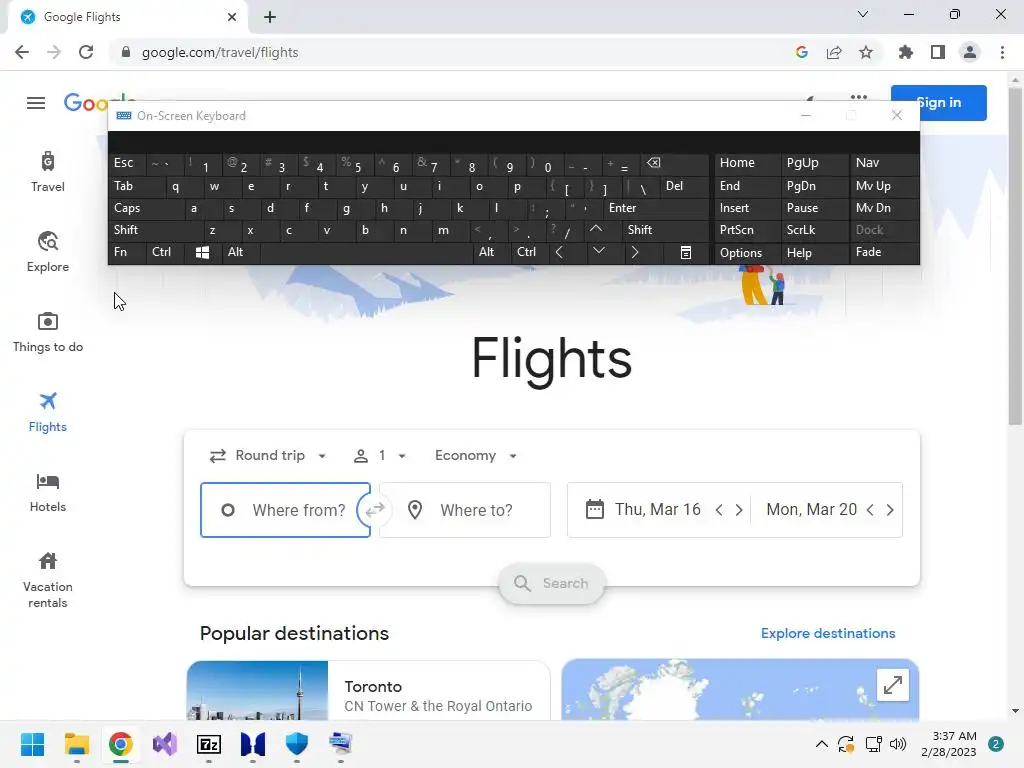Click Options on the On-Screen Keyboard

click(x=747, y=253)
